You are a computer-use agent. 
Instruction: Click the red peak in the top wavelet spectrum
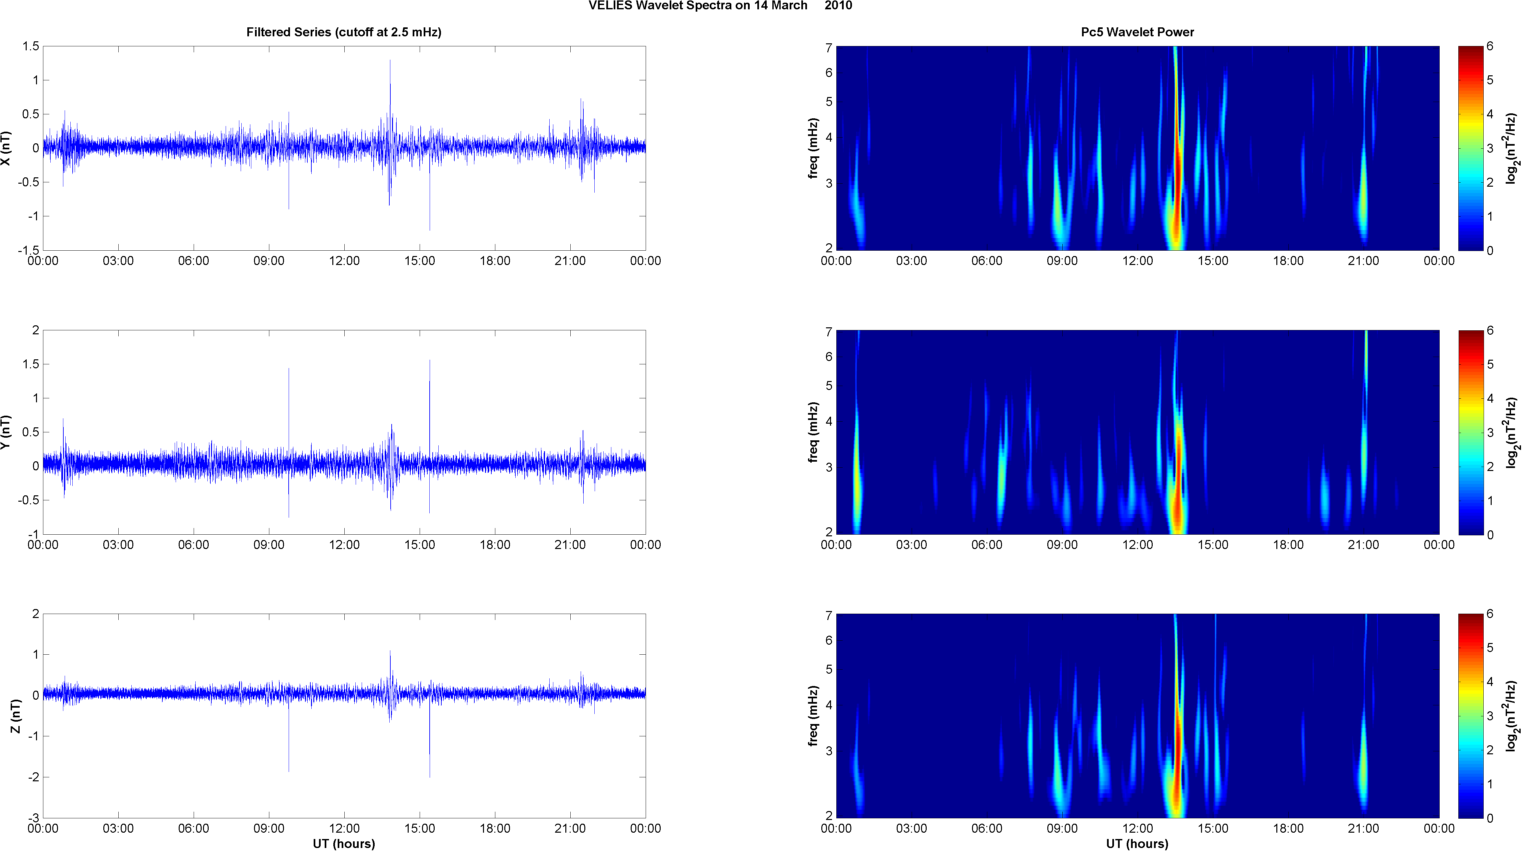(1178, 170)
